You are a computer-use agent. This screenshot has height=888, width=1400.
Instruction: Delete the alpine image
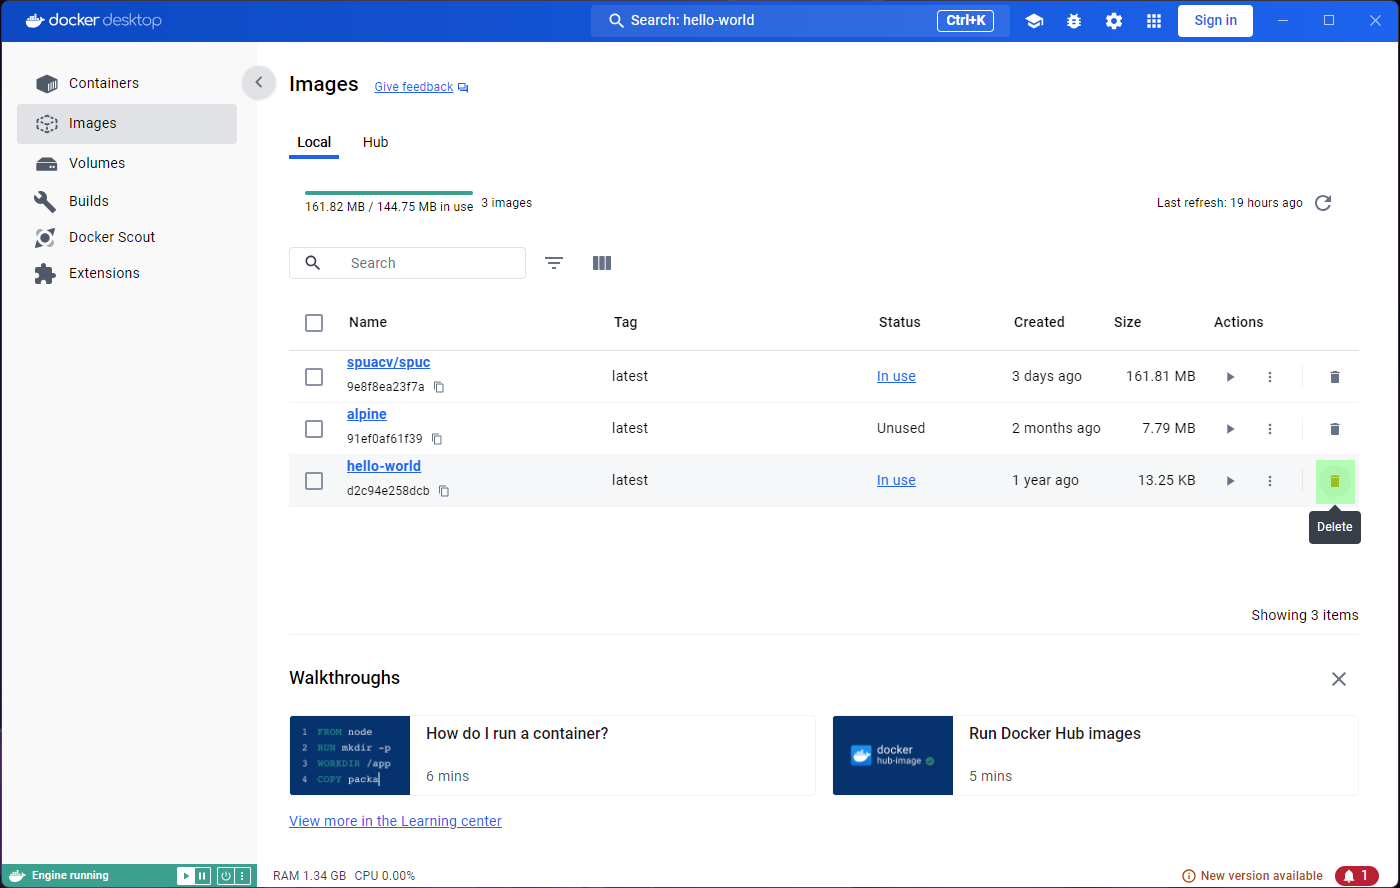(x=1334, y=429)
